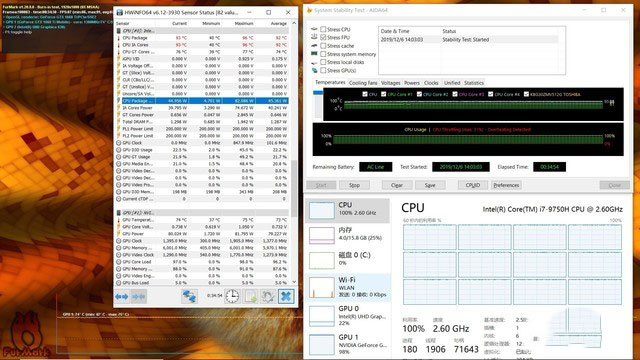Screen dimensions: 640x360
Task: Enable Stress local disks checkbox
Action: [x=323, y=62]
